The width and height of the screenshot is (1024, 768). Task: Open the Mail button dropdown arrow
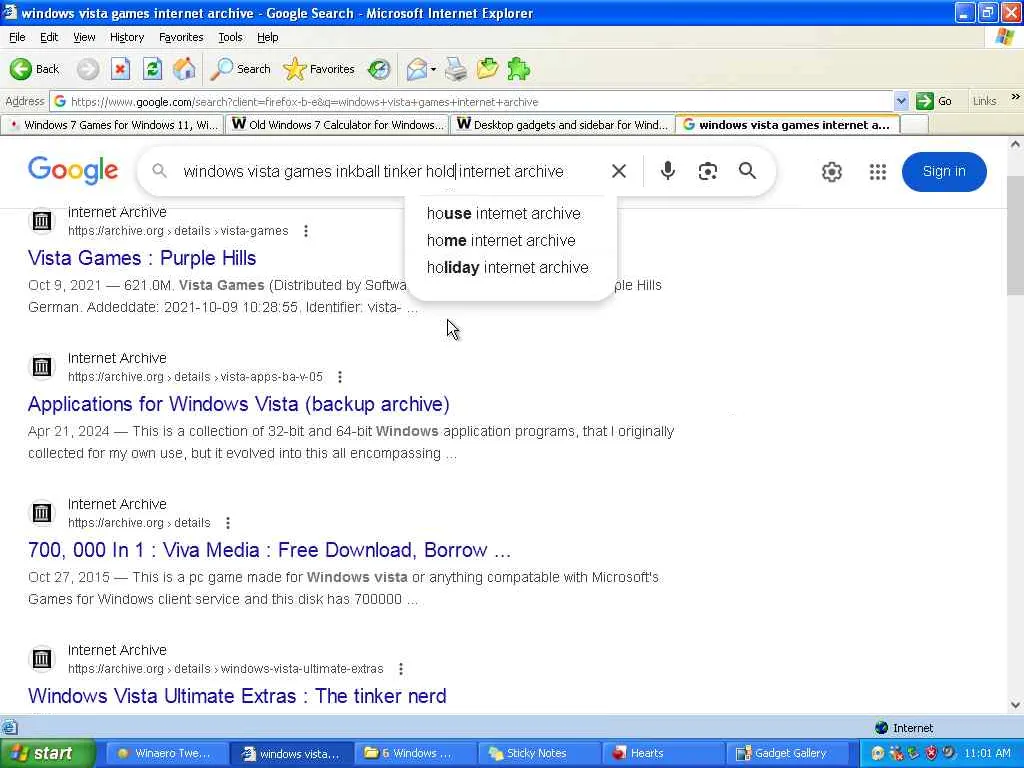[x=433, y=69]
